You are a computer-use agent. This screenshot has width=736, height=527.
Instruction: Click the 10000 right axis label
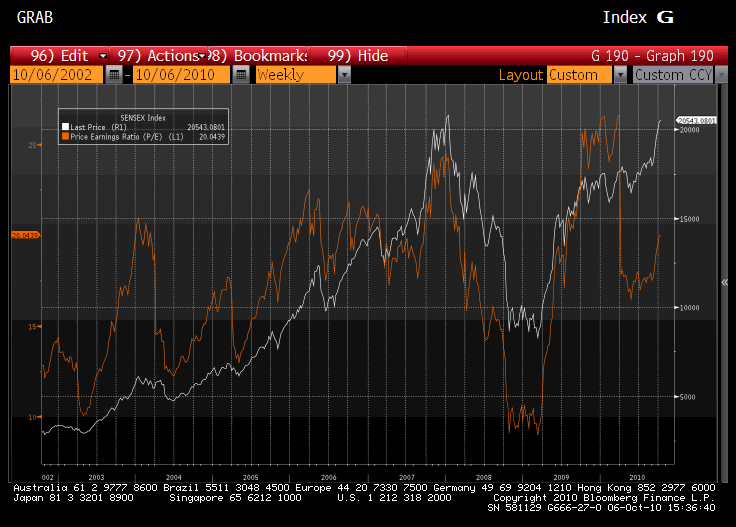pos(690,308)
